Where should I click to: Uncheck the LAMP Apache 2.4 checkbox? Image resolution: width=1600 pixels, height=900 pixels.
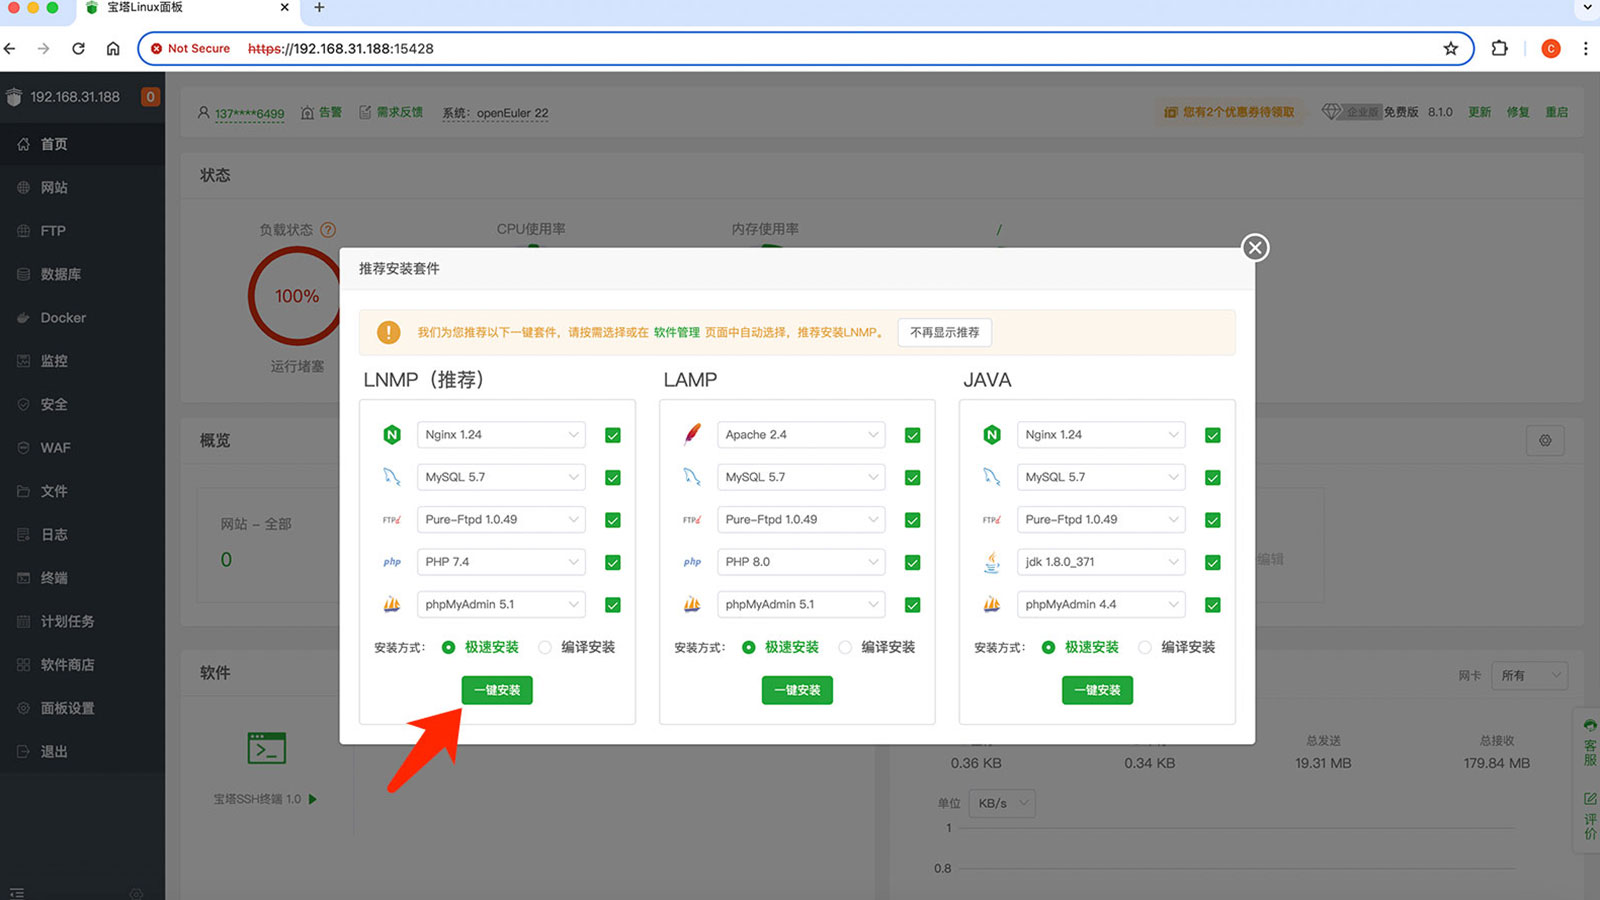point(912,435)
